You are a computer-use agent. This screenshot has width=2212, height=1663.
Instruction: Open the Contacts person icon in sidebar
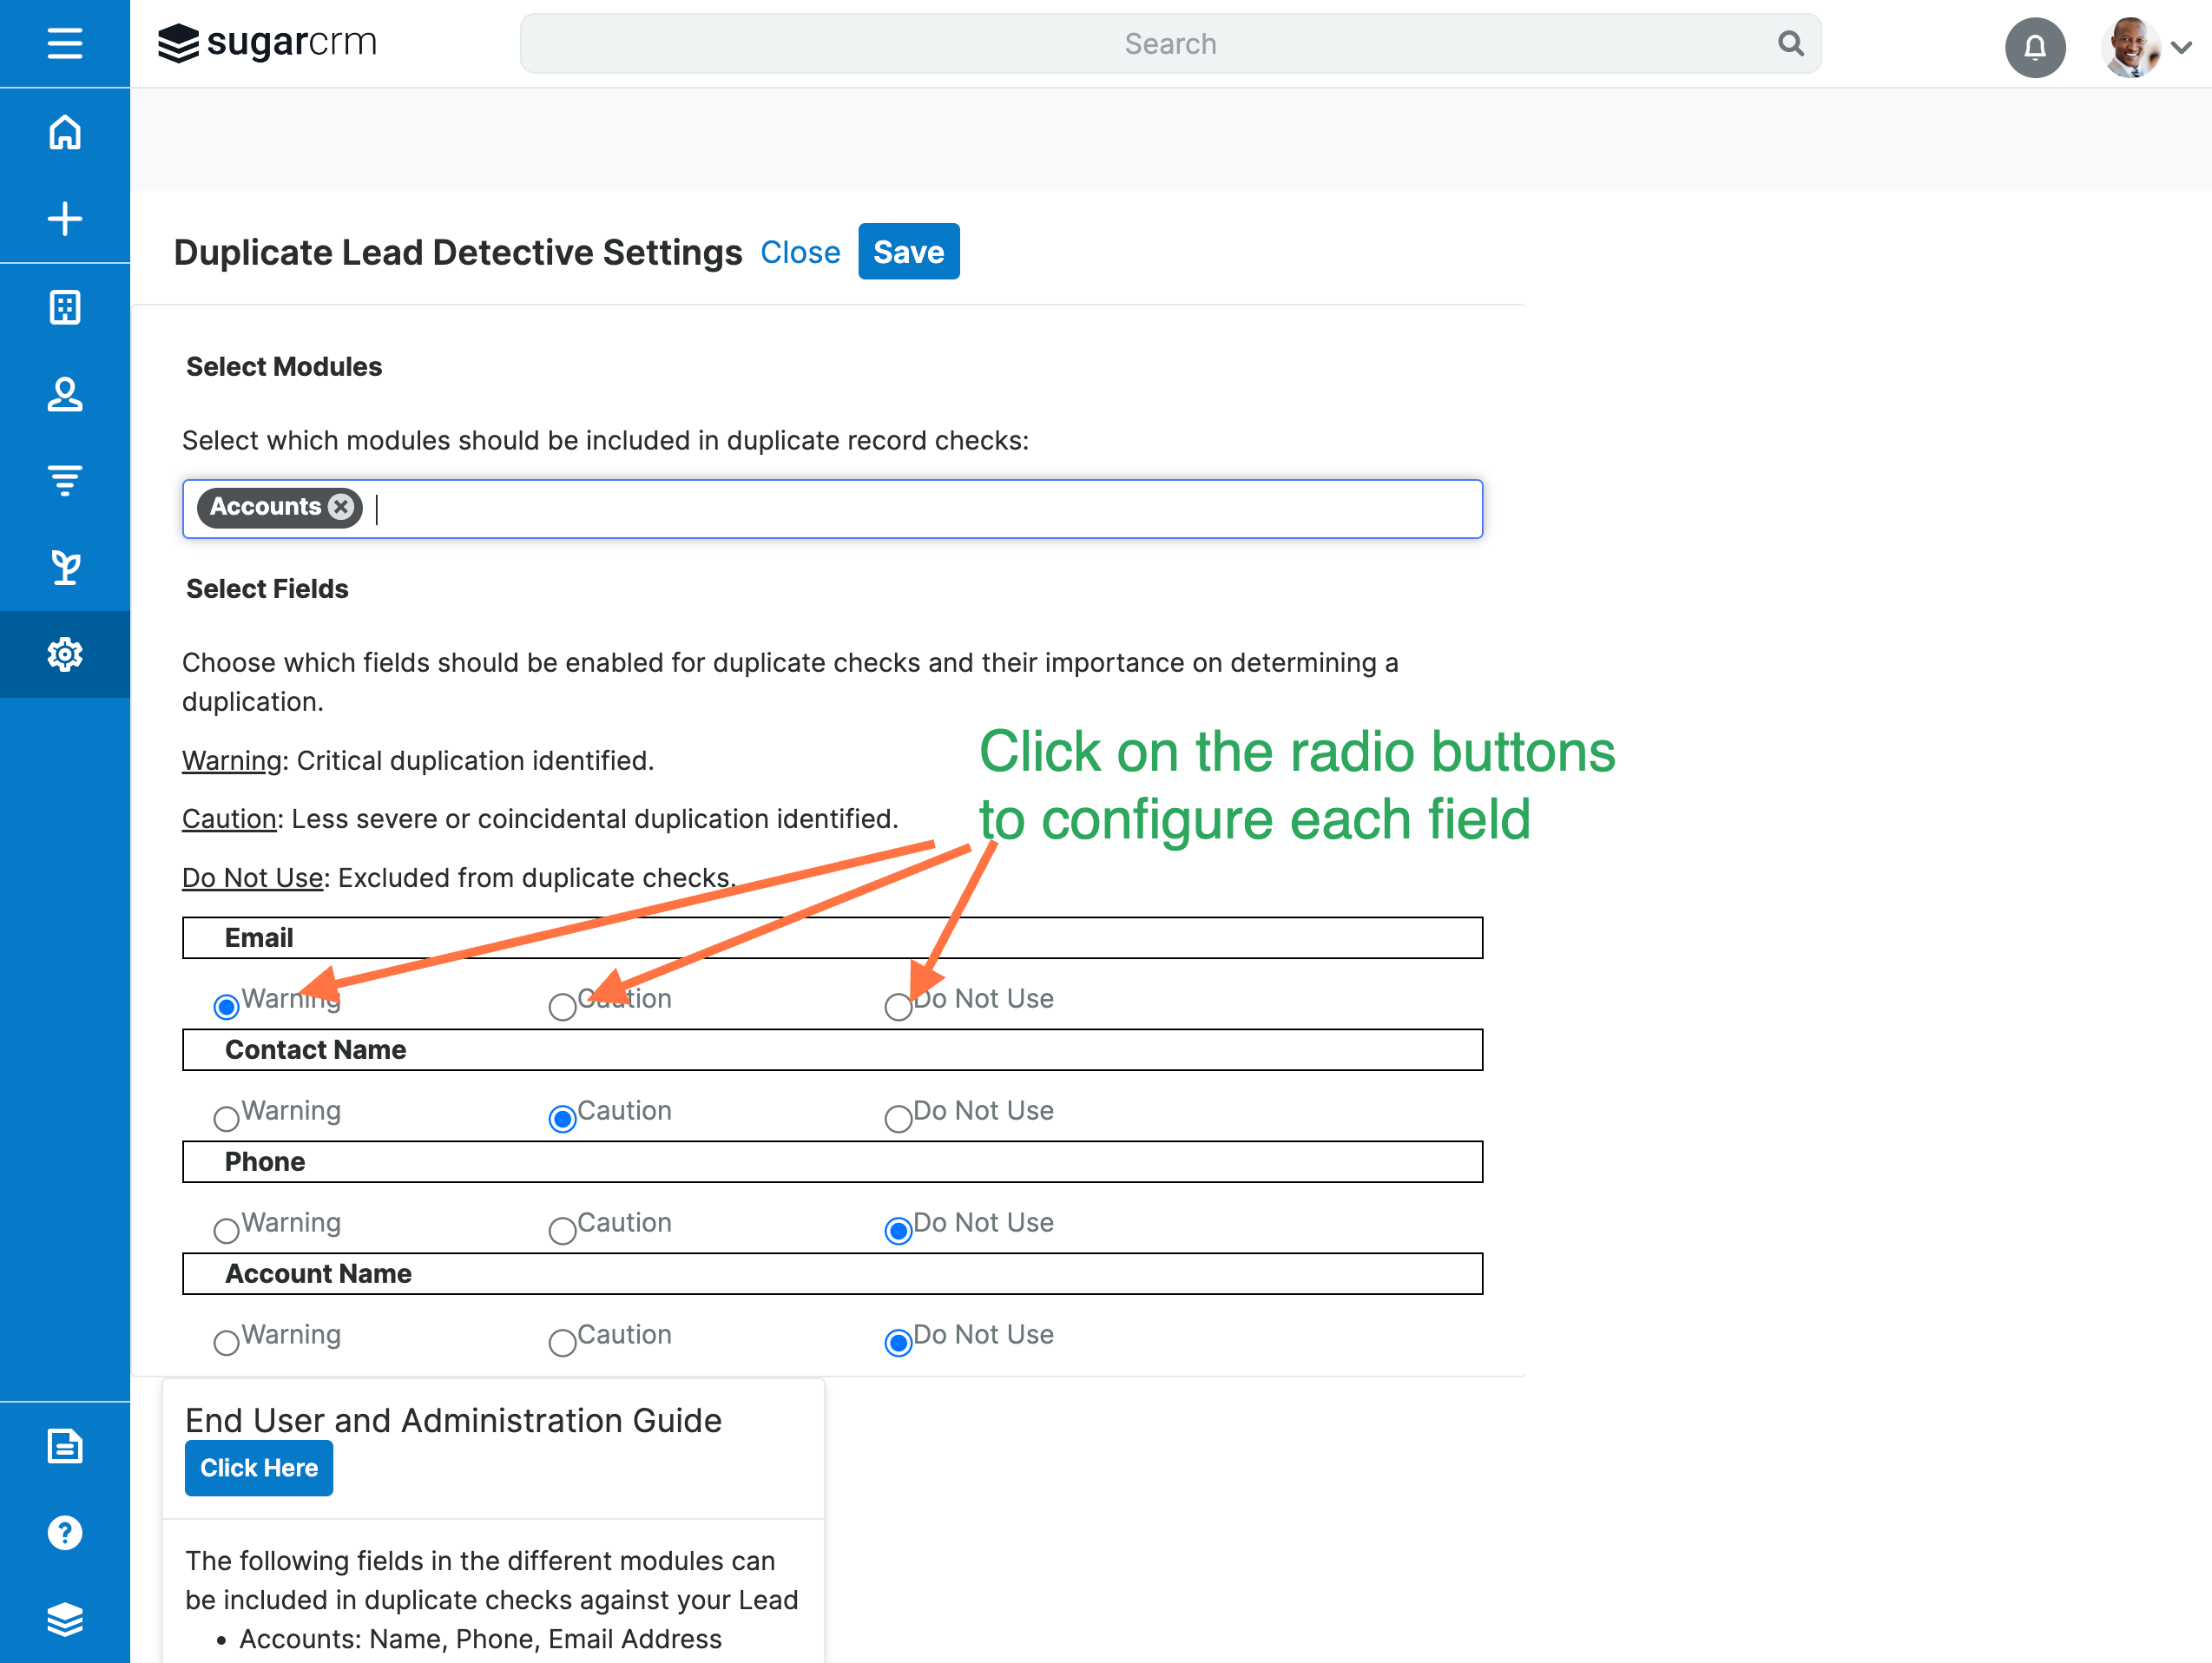pyautogui.click(x=65, y=394)
